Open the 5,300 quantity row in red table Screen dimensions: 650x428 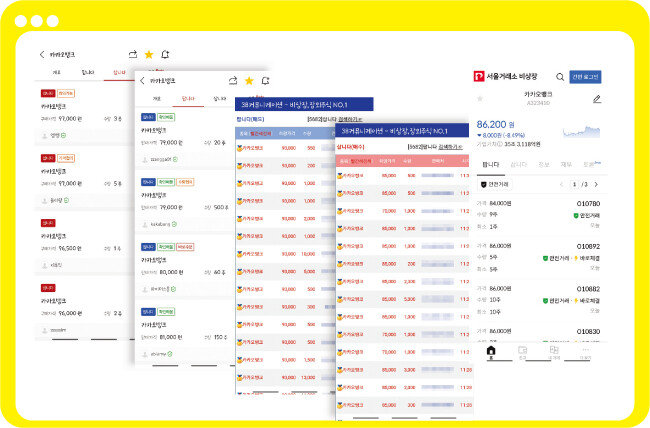[403, 299]
